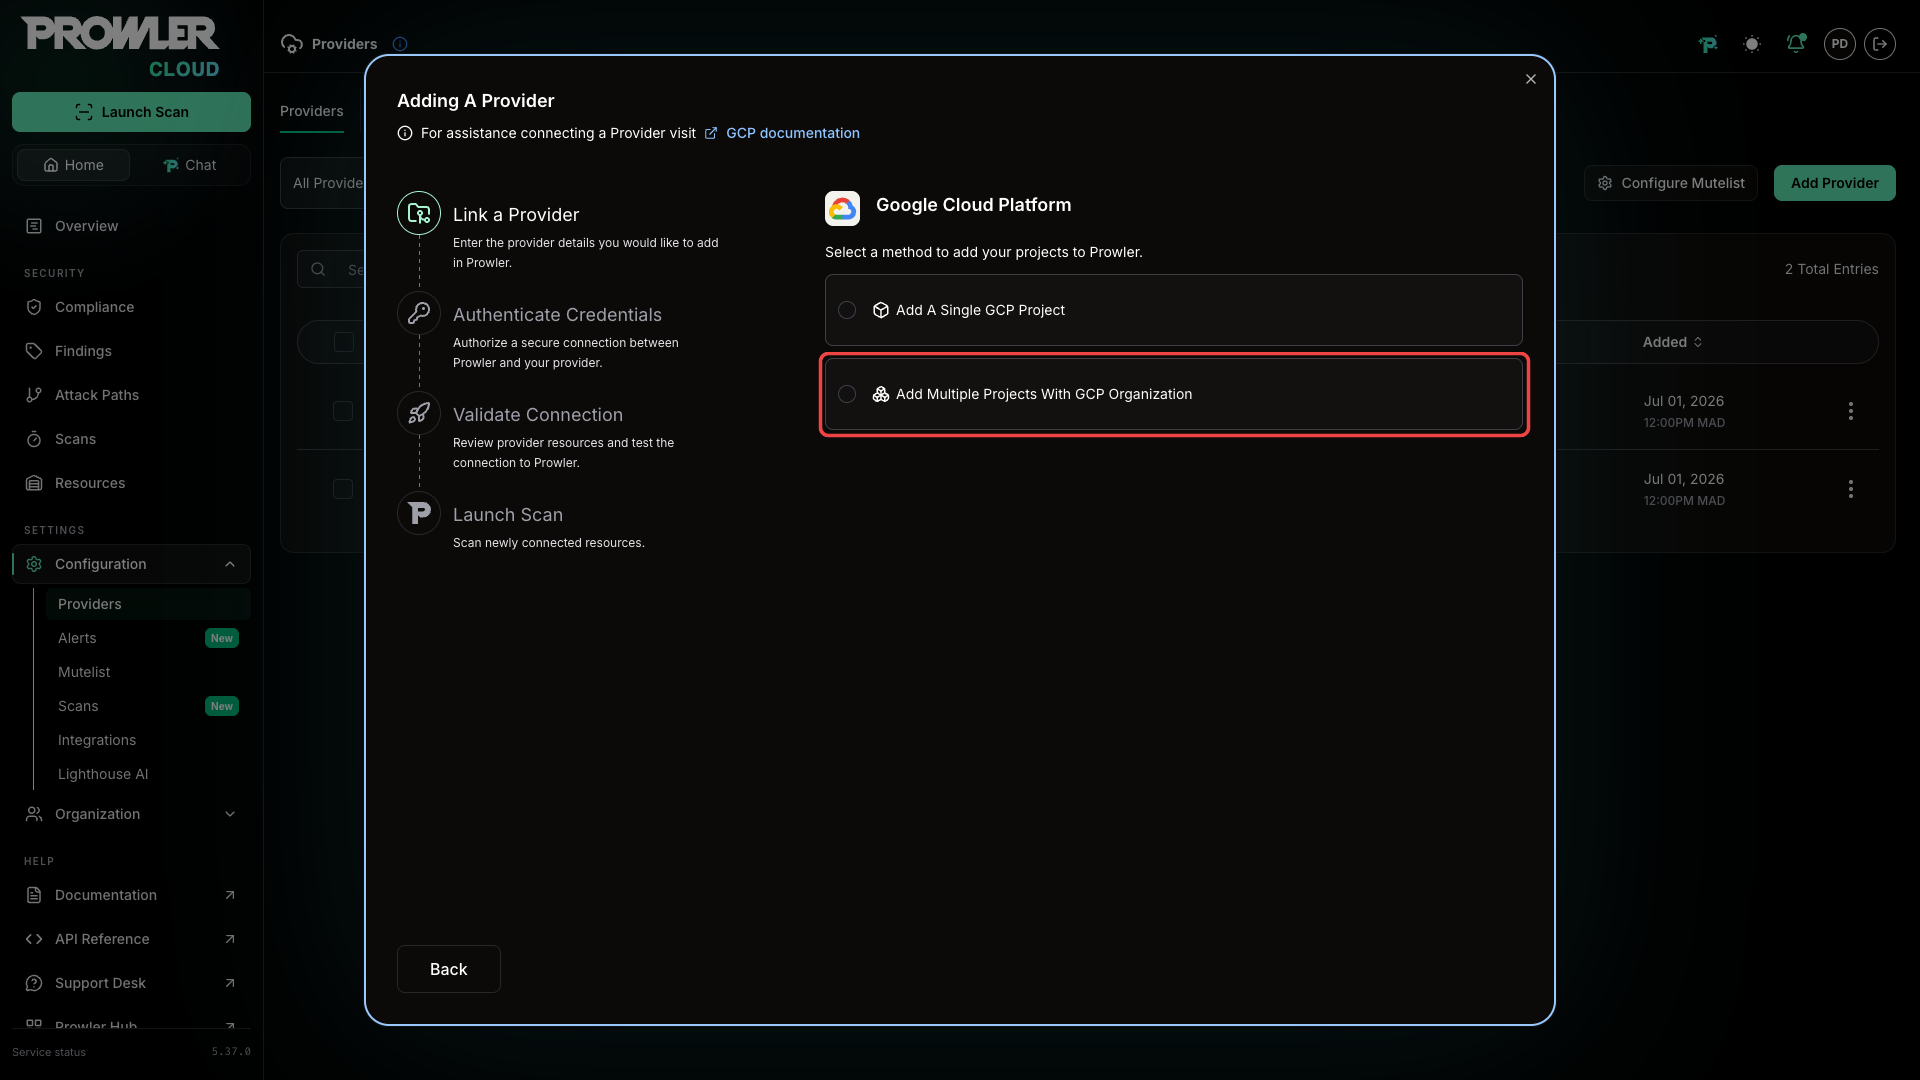Click the Resources stack icon

point(34,483)
